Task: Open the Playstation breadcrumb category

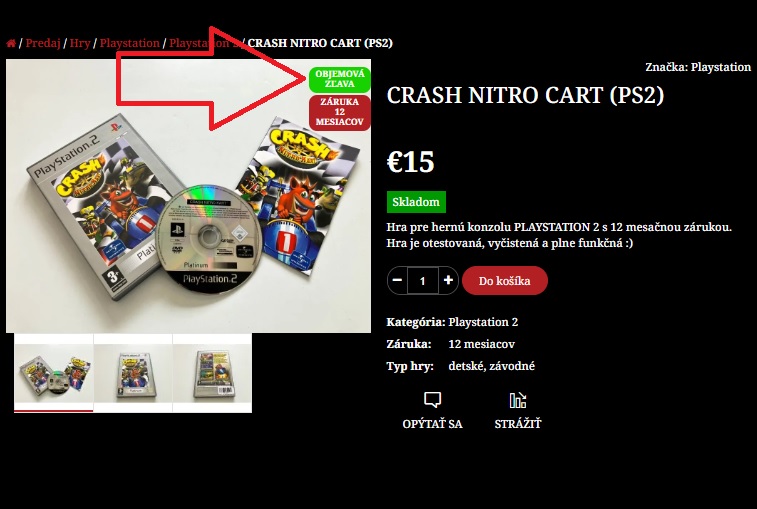Action: coord(129,43)
